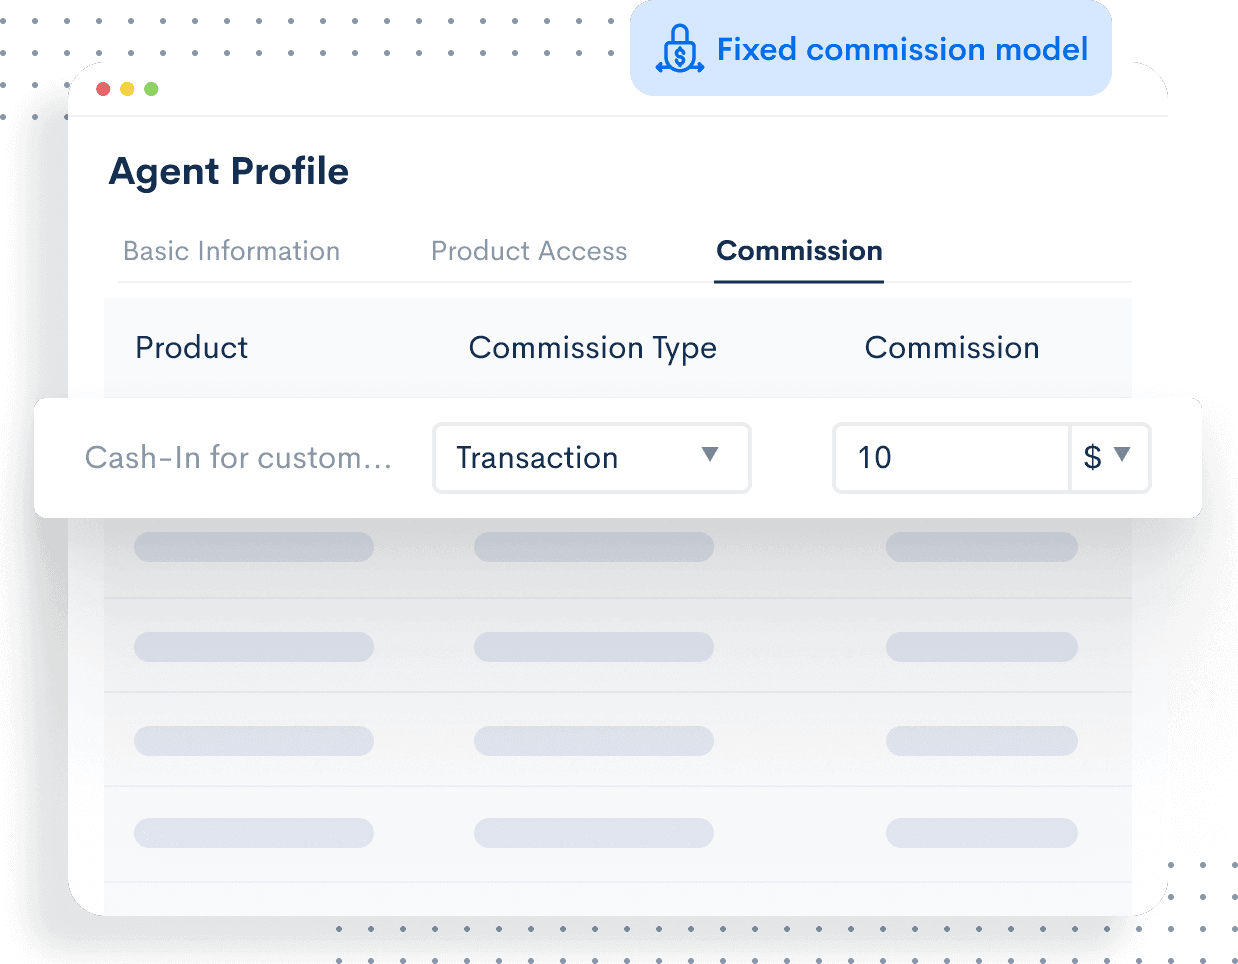Click the Product column header
This screenshot has width=1238, height=964.
[x=191, y=347]
